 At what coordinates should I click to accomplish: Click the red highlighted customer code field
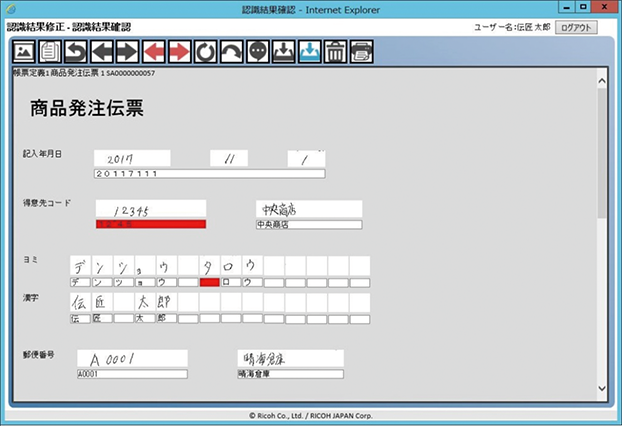[x=150, y=225]
